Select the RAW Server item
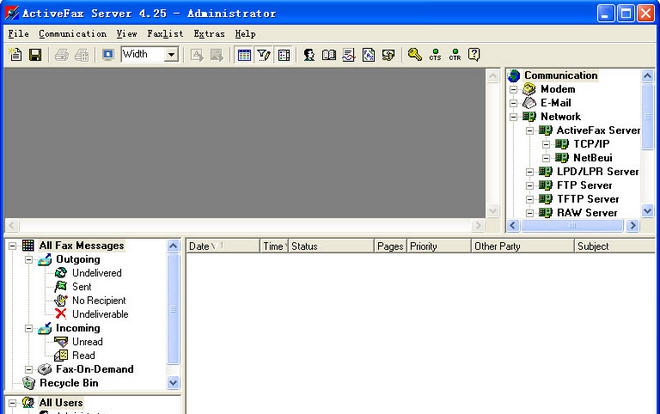 587,213
